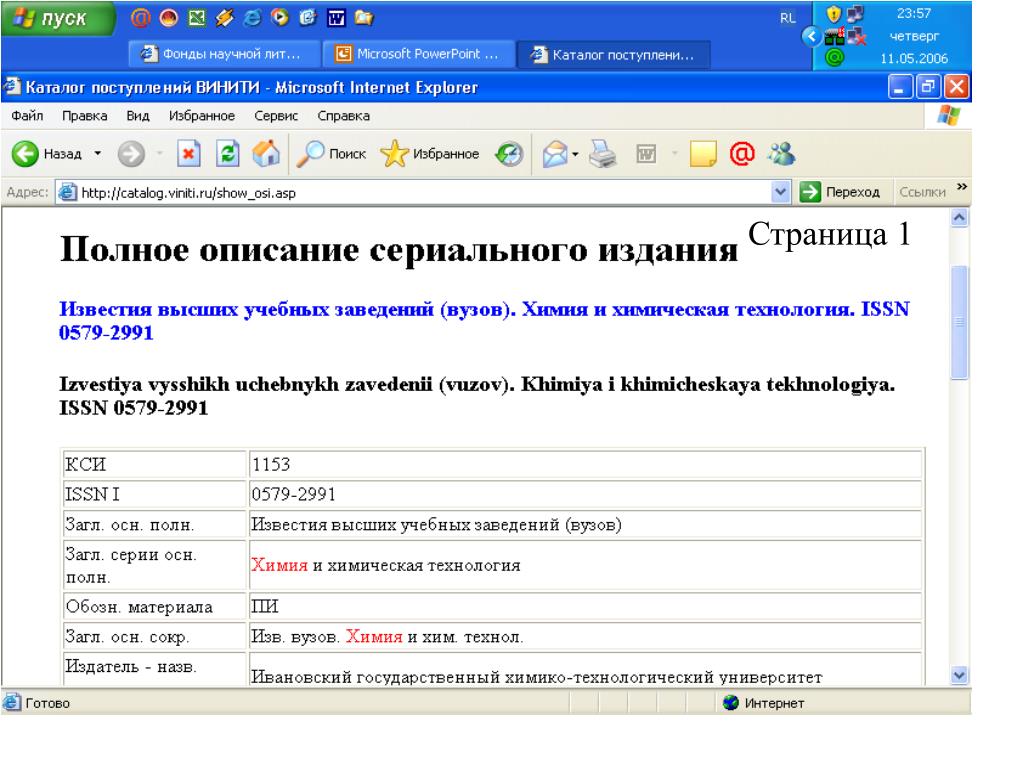
Task: Expand the Mail button dropdown arrow
Action: pos(575,155)
